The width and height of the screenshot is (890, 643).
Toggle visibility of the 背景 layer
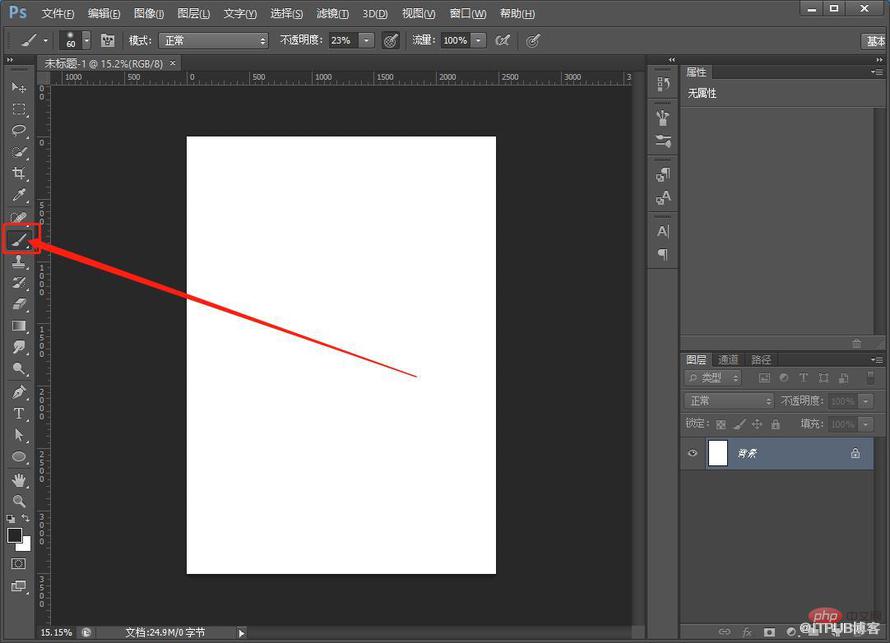click(692, 453)
